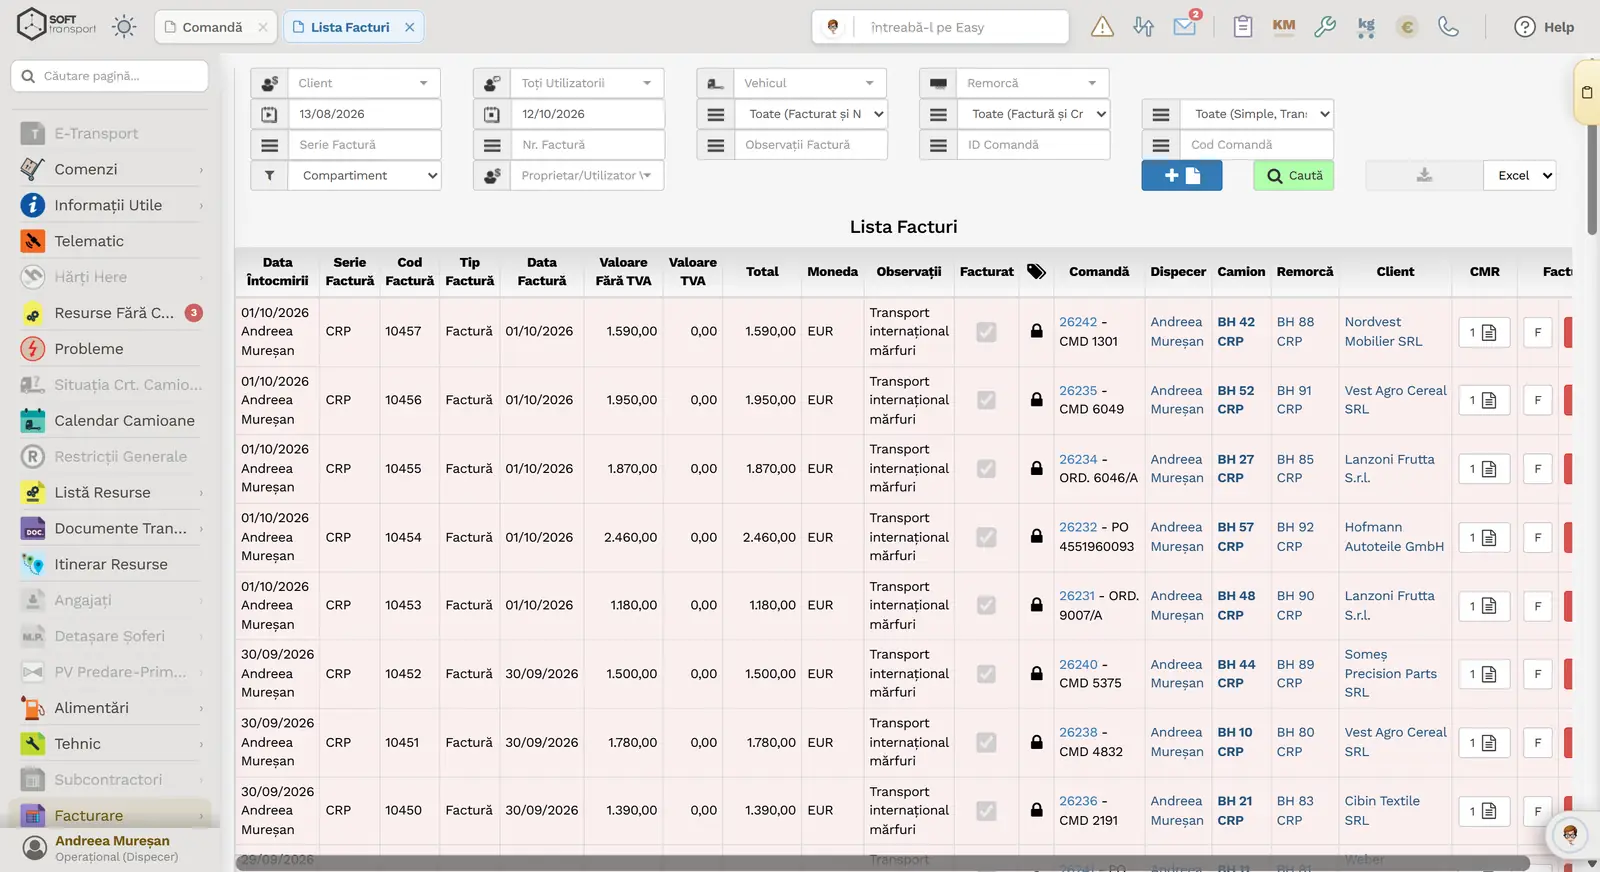The height and width of the screenshot is (872, 1600).
Task: Open the Vehicul filter dropdown
Action: pos(810,83)
